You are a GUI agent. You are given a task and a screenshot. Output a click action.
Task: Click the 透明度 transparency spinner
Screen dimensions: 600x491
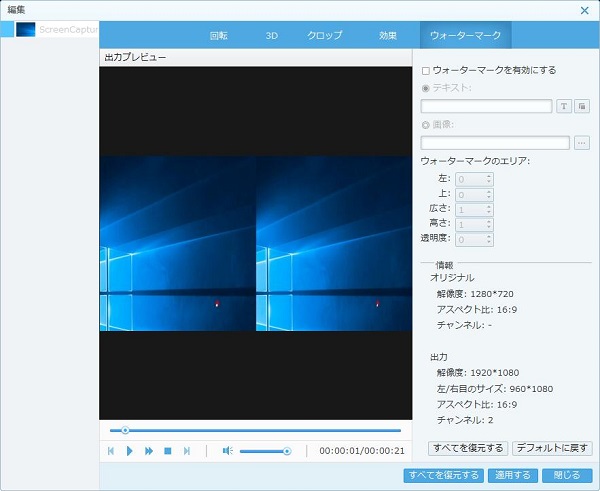pos(474,240)
